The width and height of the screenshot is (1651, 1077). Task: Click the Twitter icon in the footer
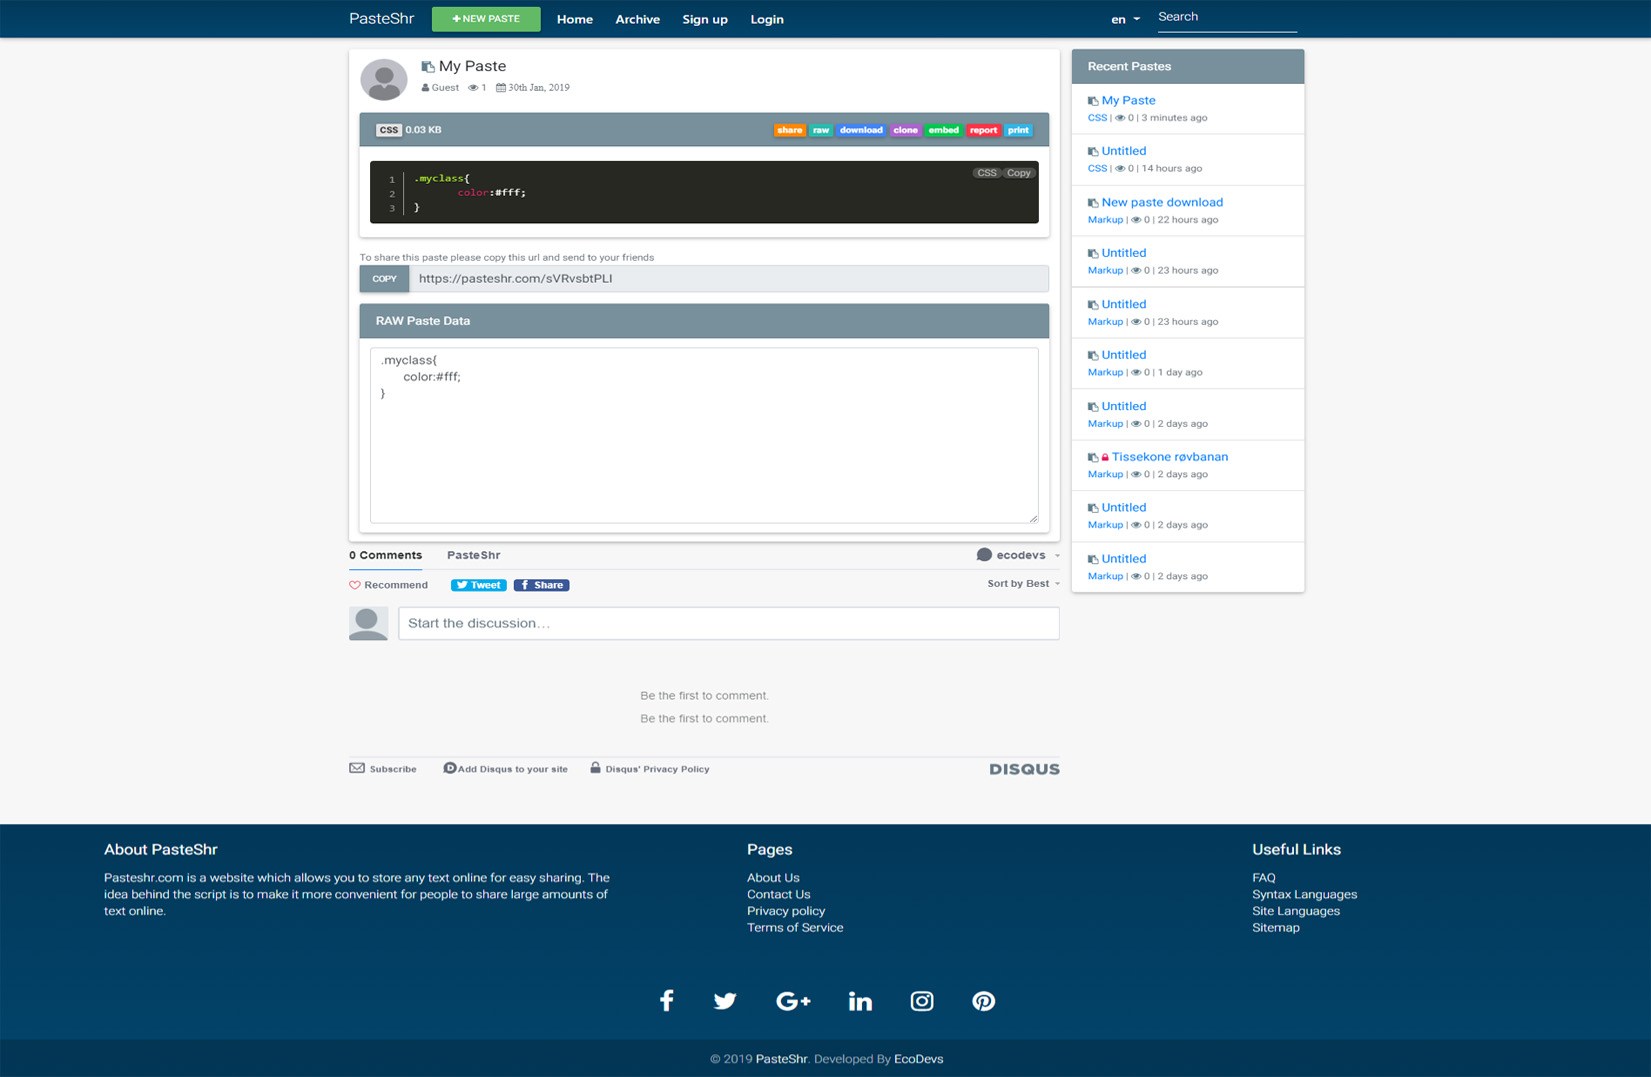point(725,1001)
